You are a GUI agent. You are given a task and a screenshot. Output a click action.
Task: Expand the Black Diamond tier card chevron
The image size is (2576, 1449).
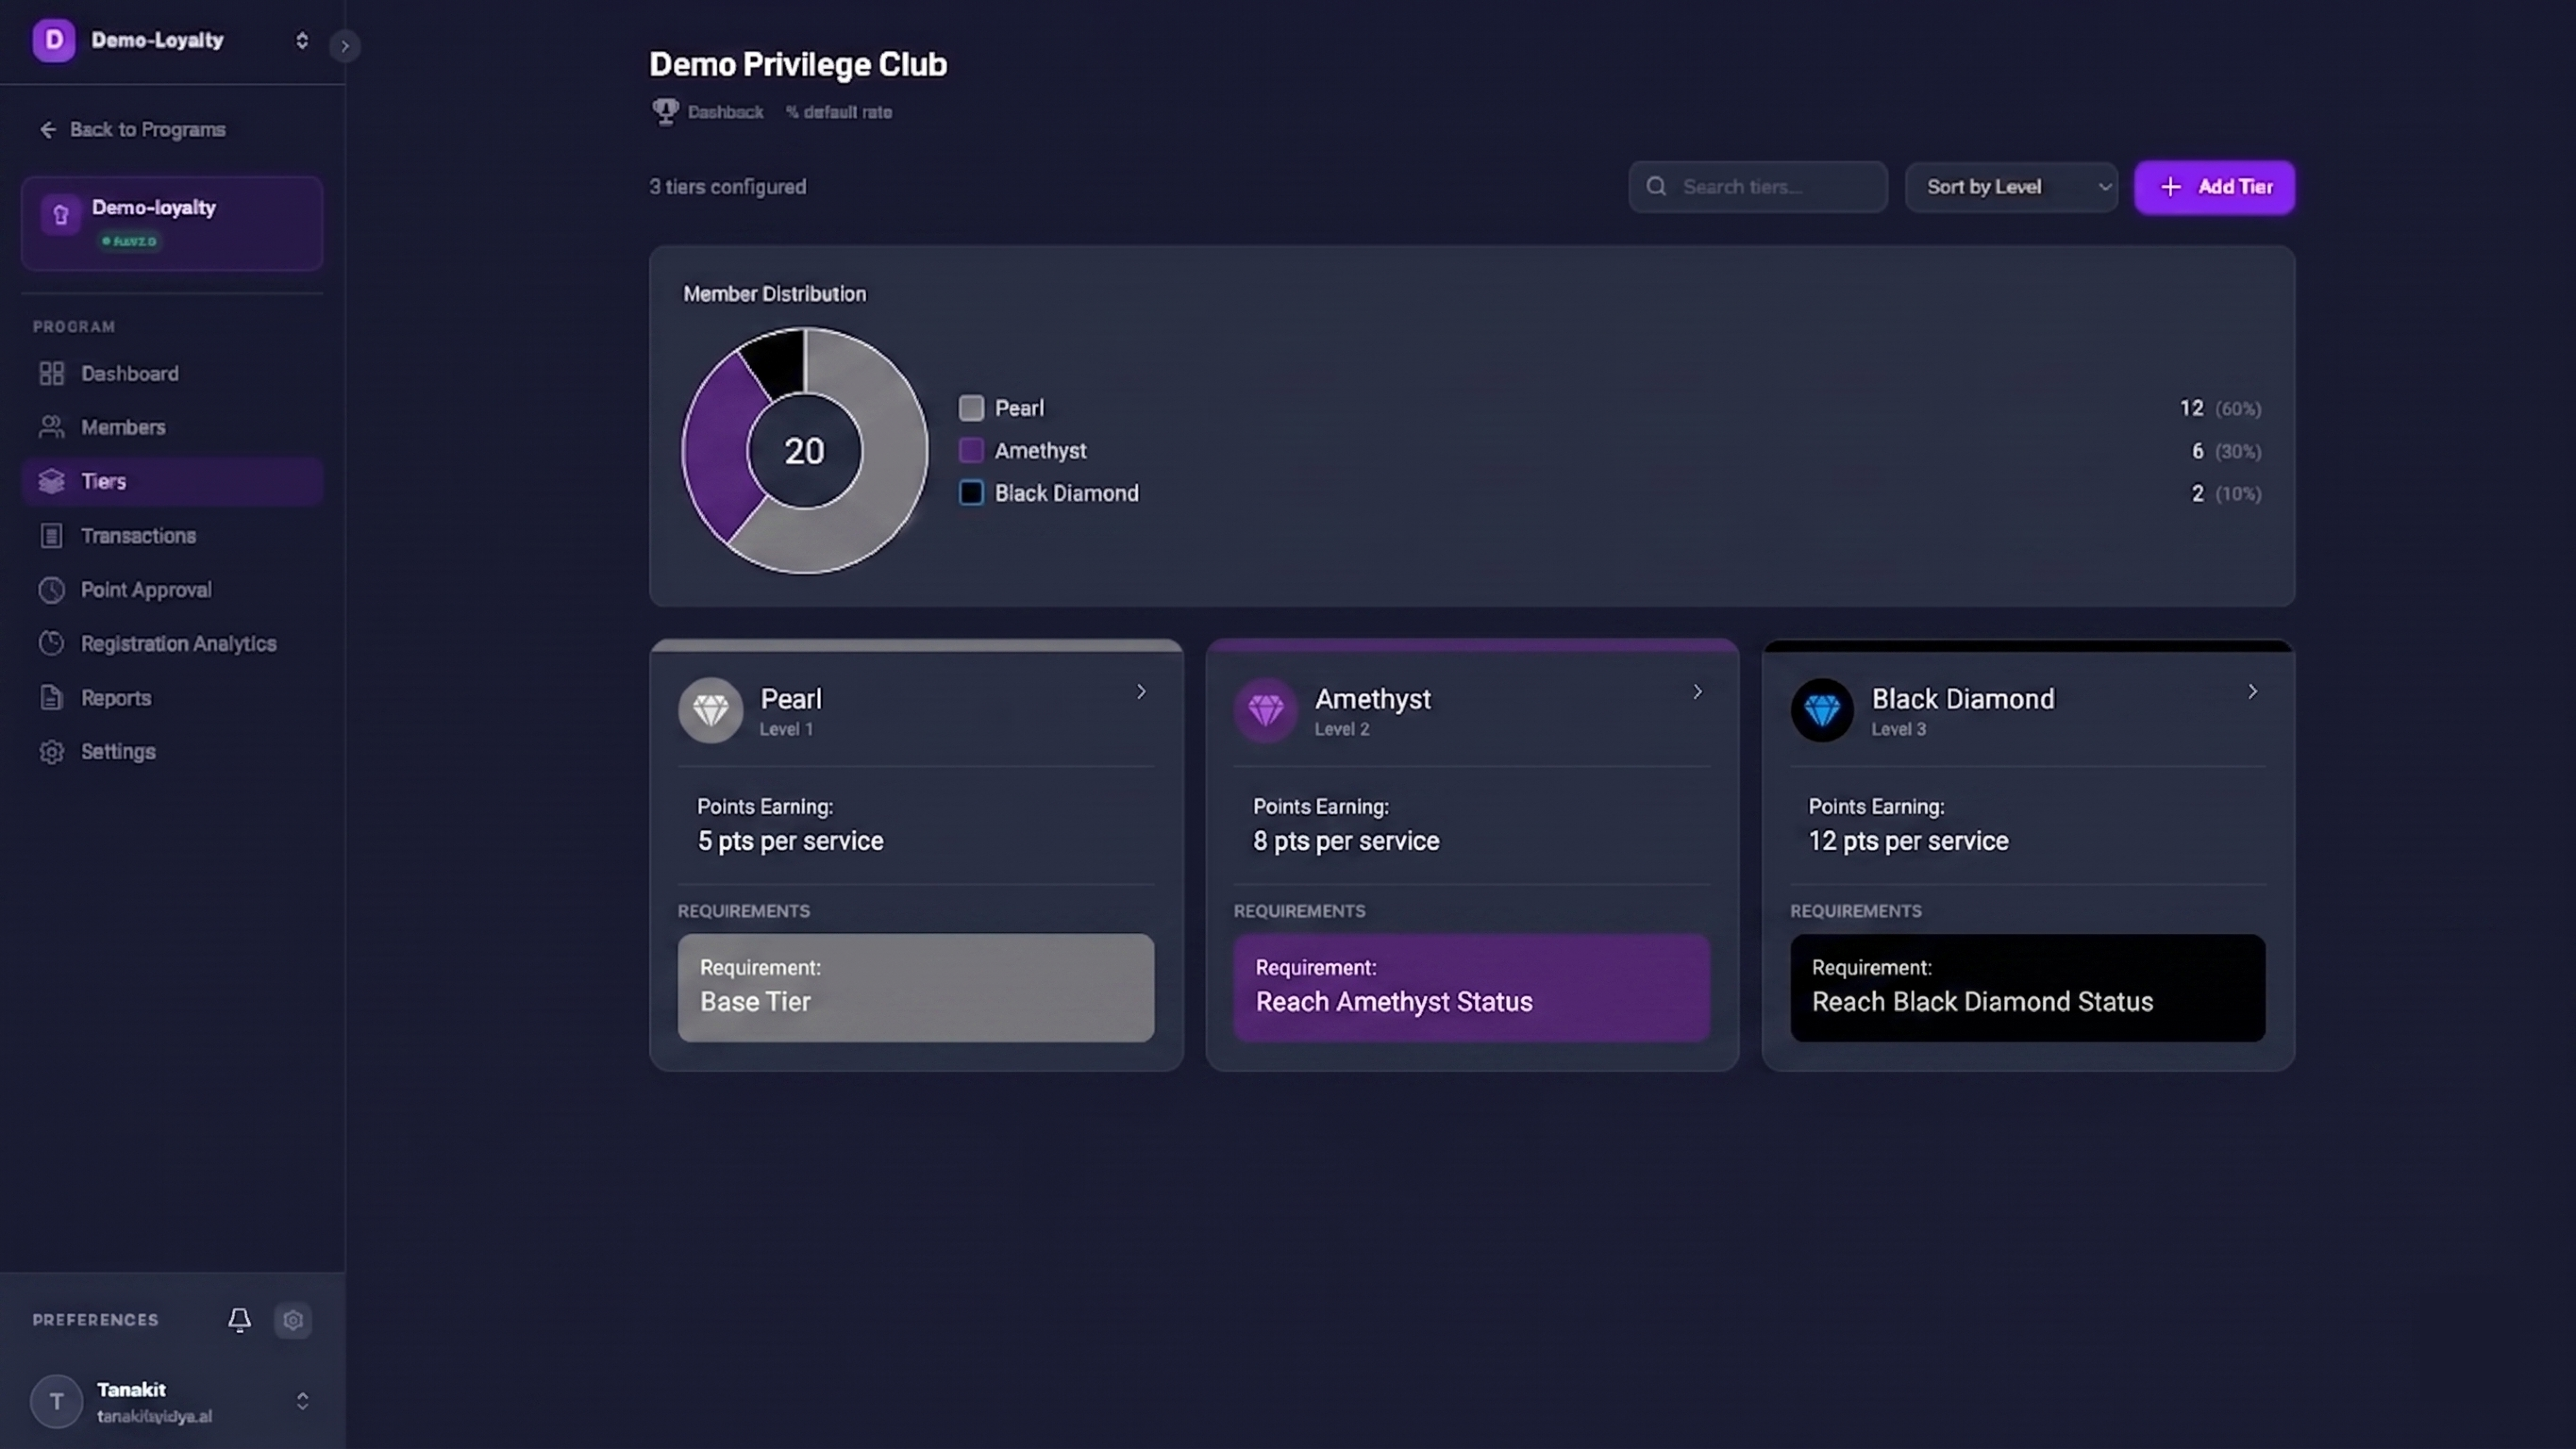[2252, 692]
